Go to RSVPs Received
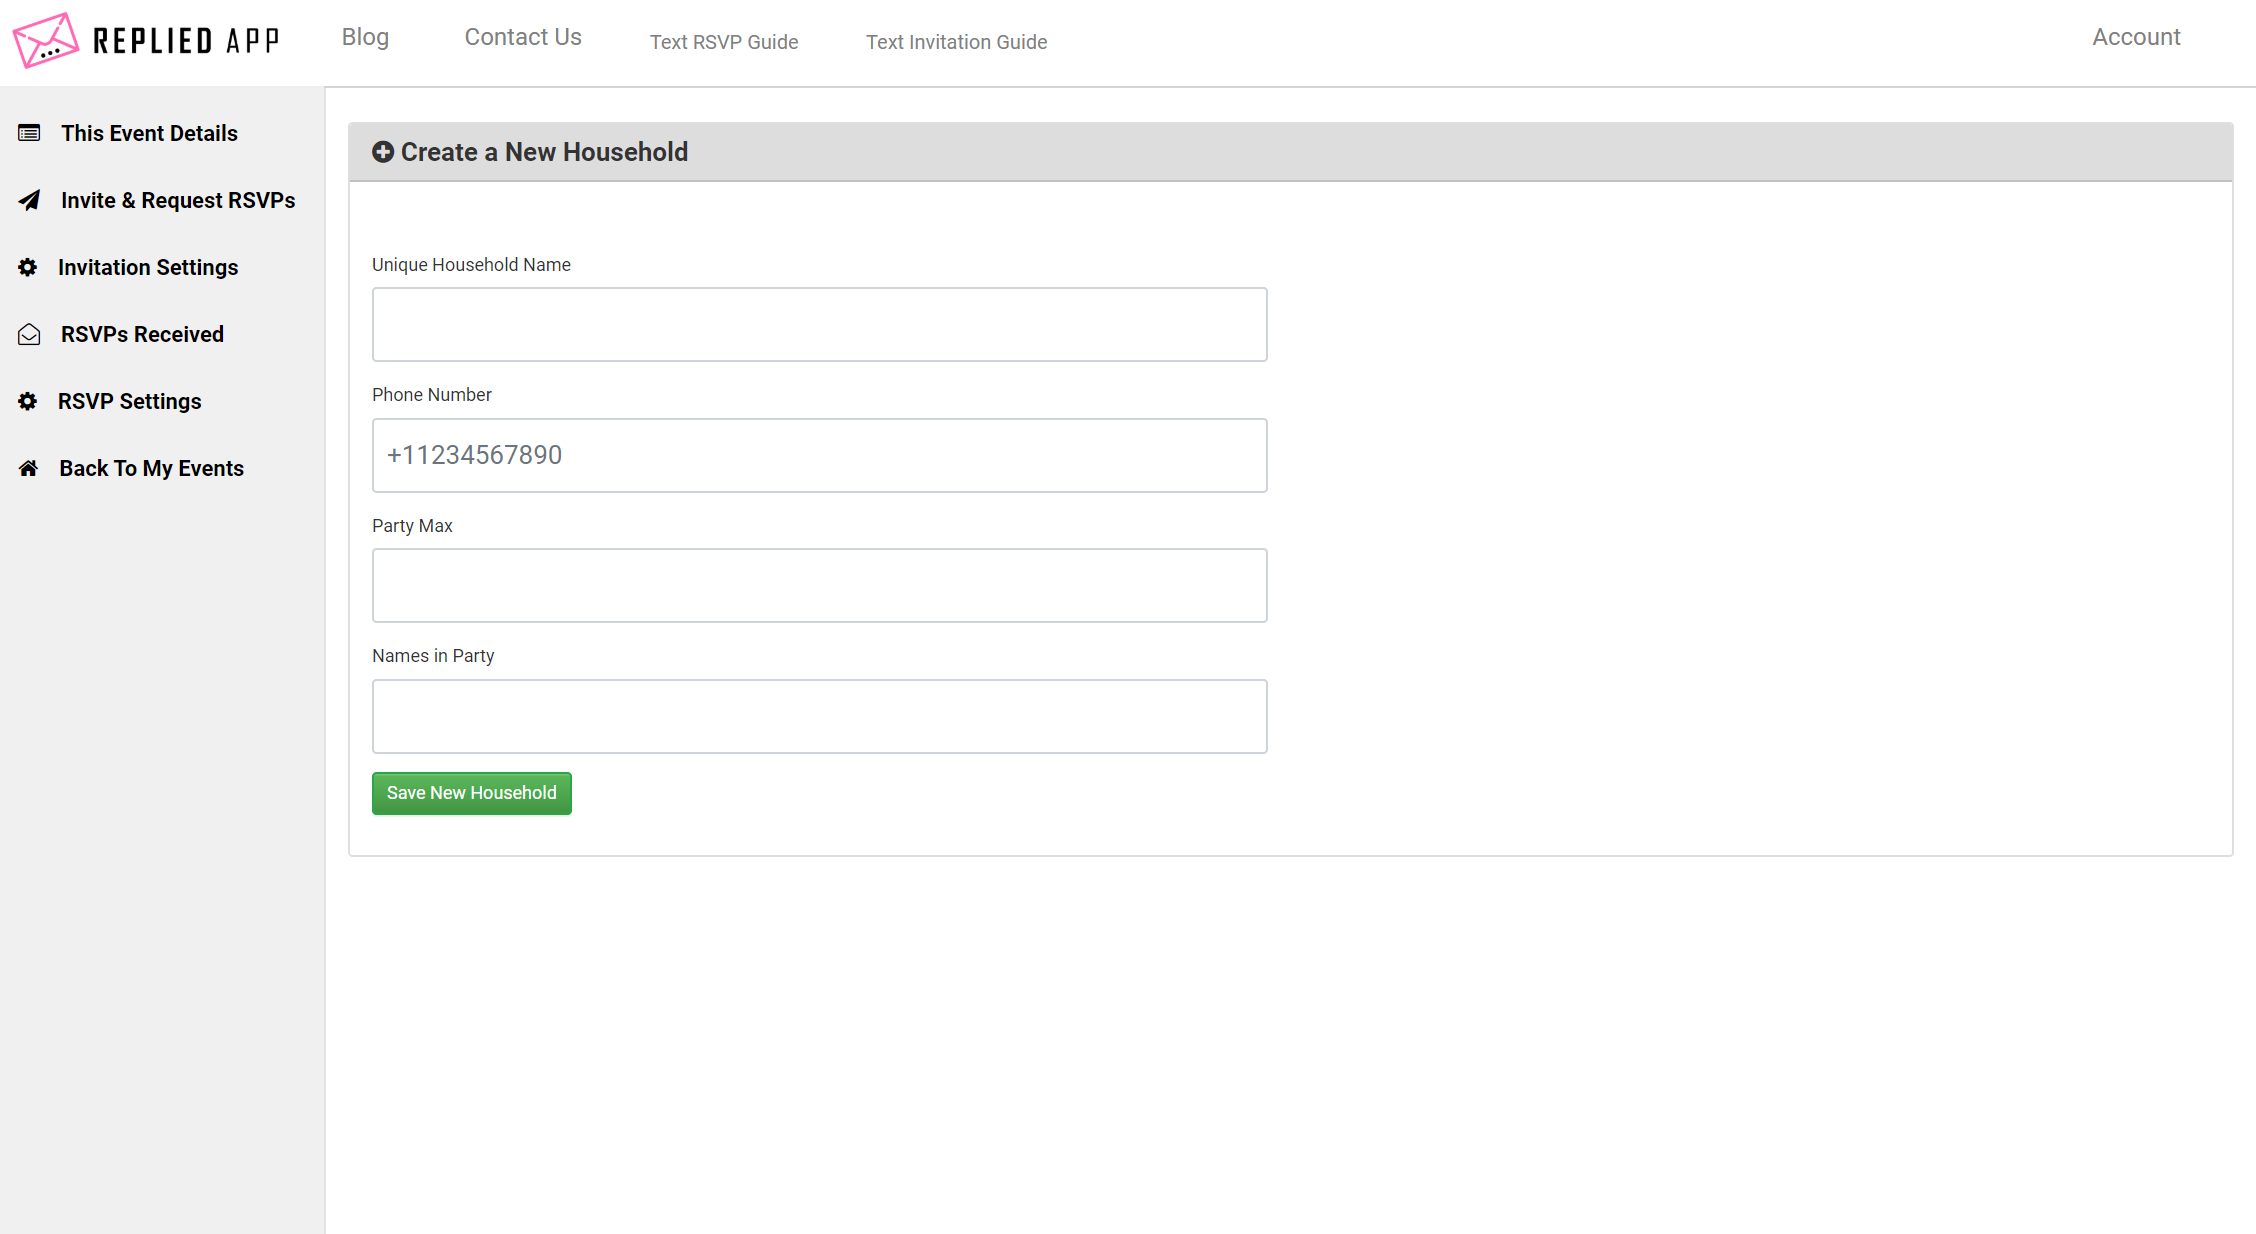2256x1234 pixels. point(141,334)
